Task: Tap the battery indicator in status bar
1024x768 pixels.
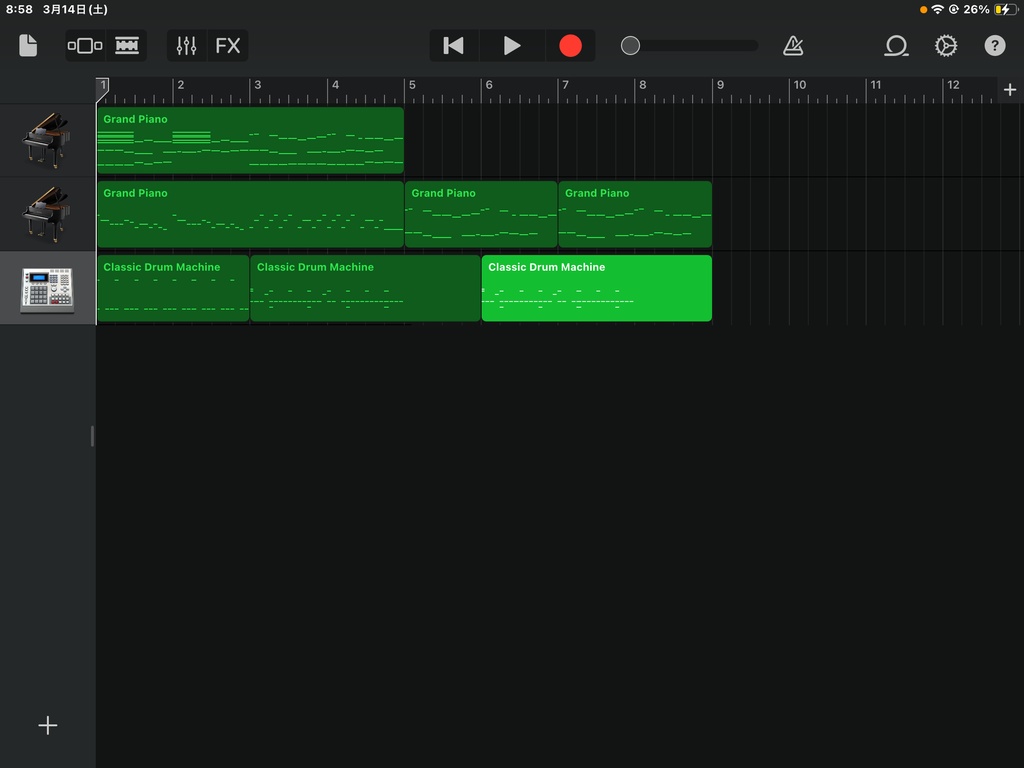Action: pyautogui.click(x=1004, y=9)
